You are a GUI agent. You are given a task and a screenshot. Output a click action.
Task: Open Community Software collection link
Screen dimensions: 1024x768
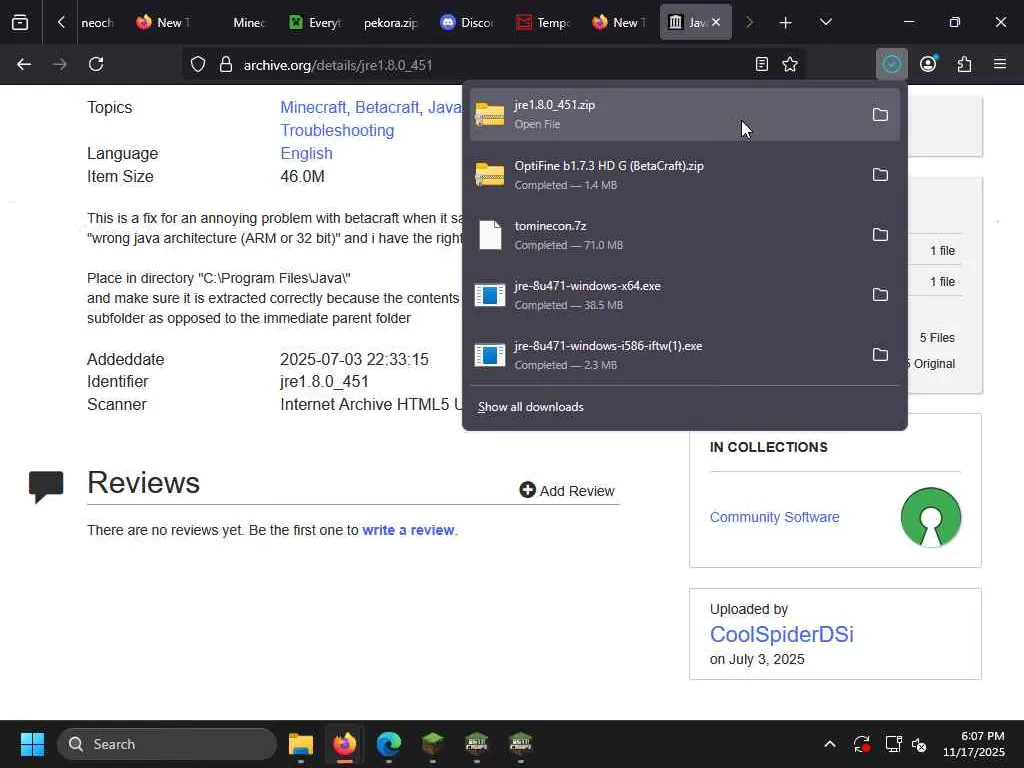775,517
